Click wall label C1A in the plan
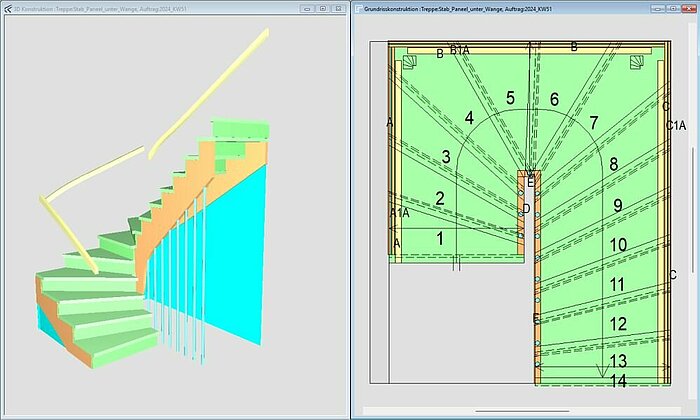Image resolution: width=700 pixels, height=420 pixels. (677, 126)
